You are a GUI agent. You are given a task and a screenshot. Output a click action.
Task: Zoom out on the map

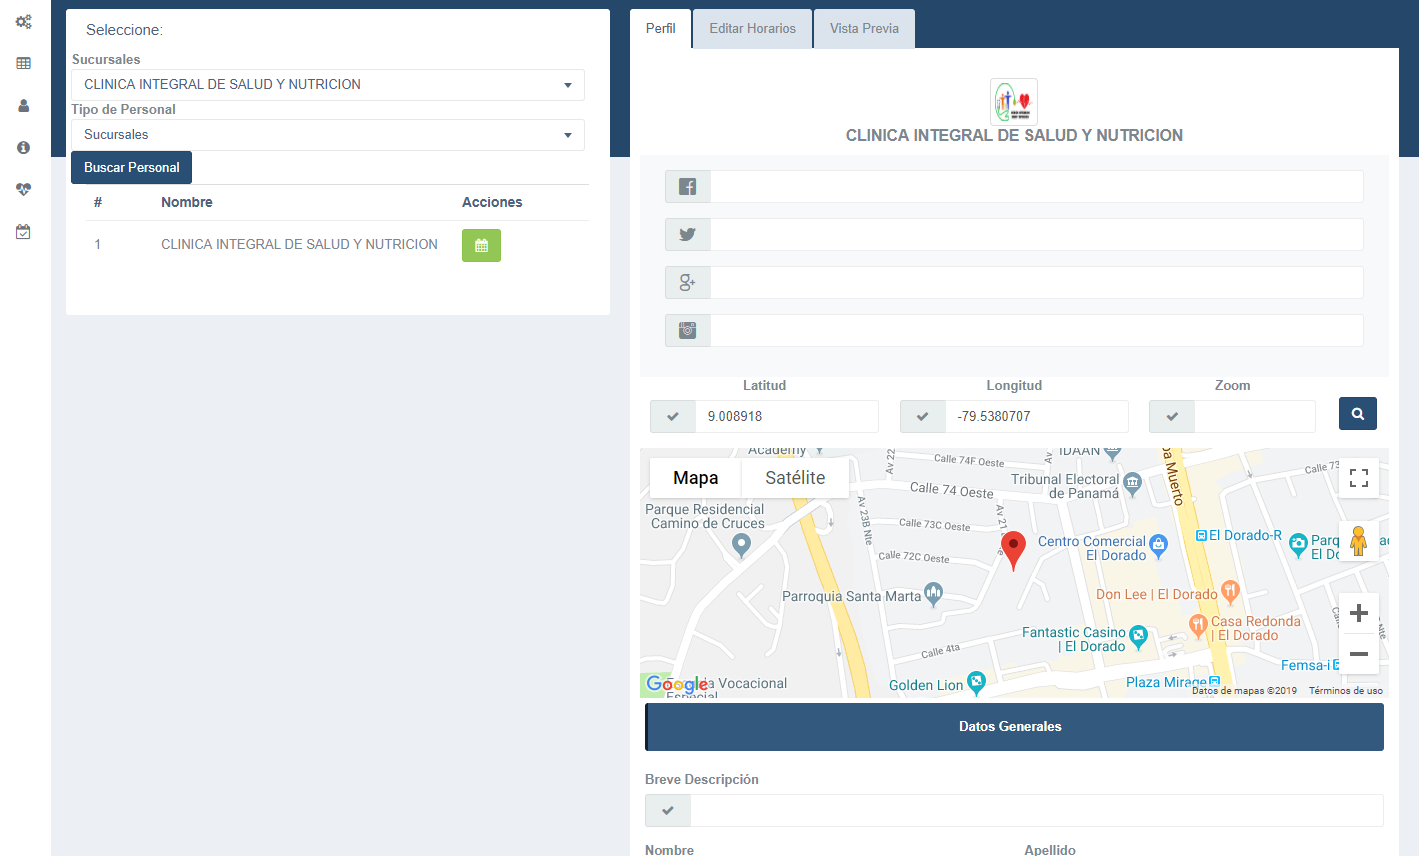pos(1359,654)
